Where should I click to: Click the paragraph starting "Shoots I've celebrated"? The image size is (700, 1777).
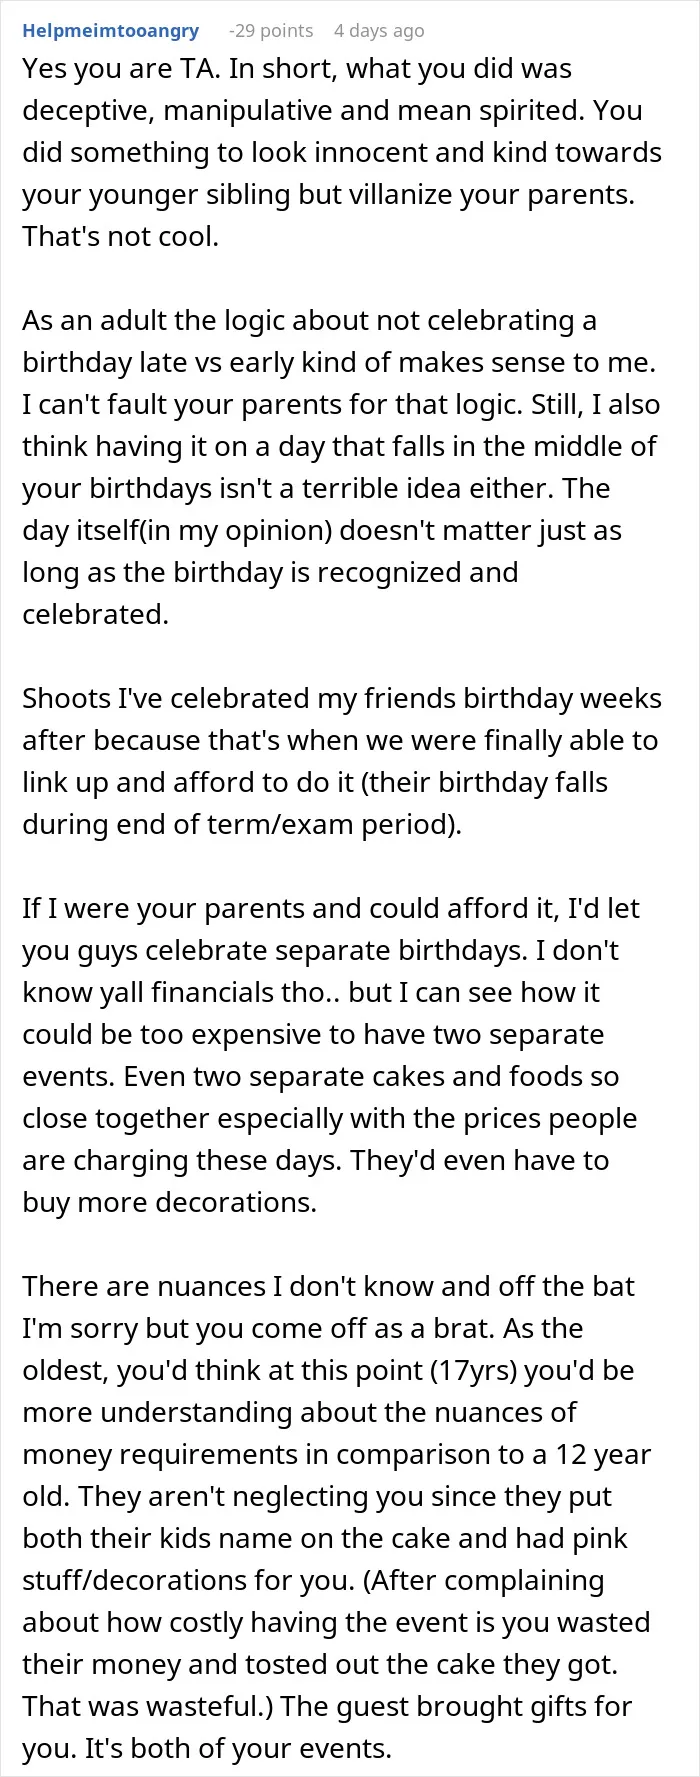(342, 761)
